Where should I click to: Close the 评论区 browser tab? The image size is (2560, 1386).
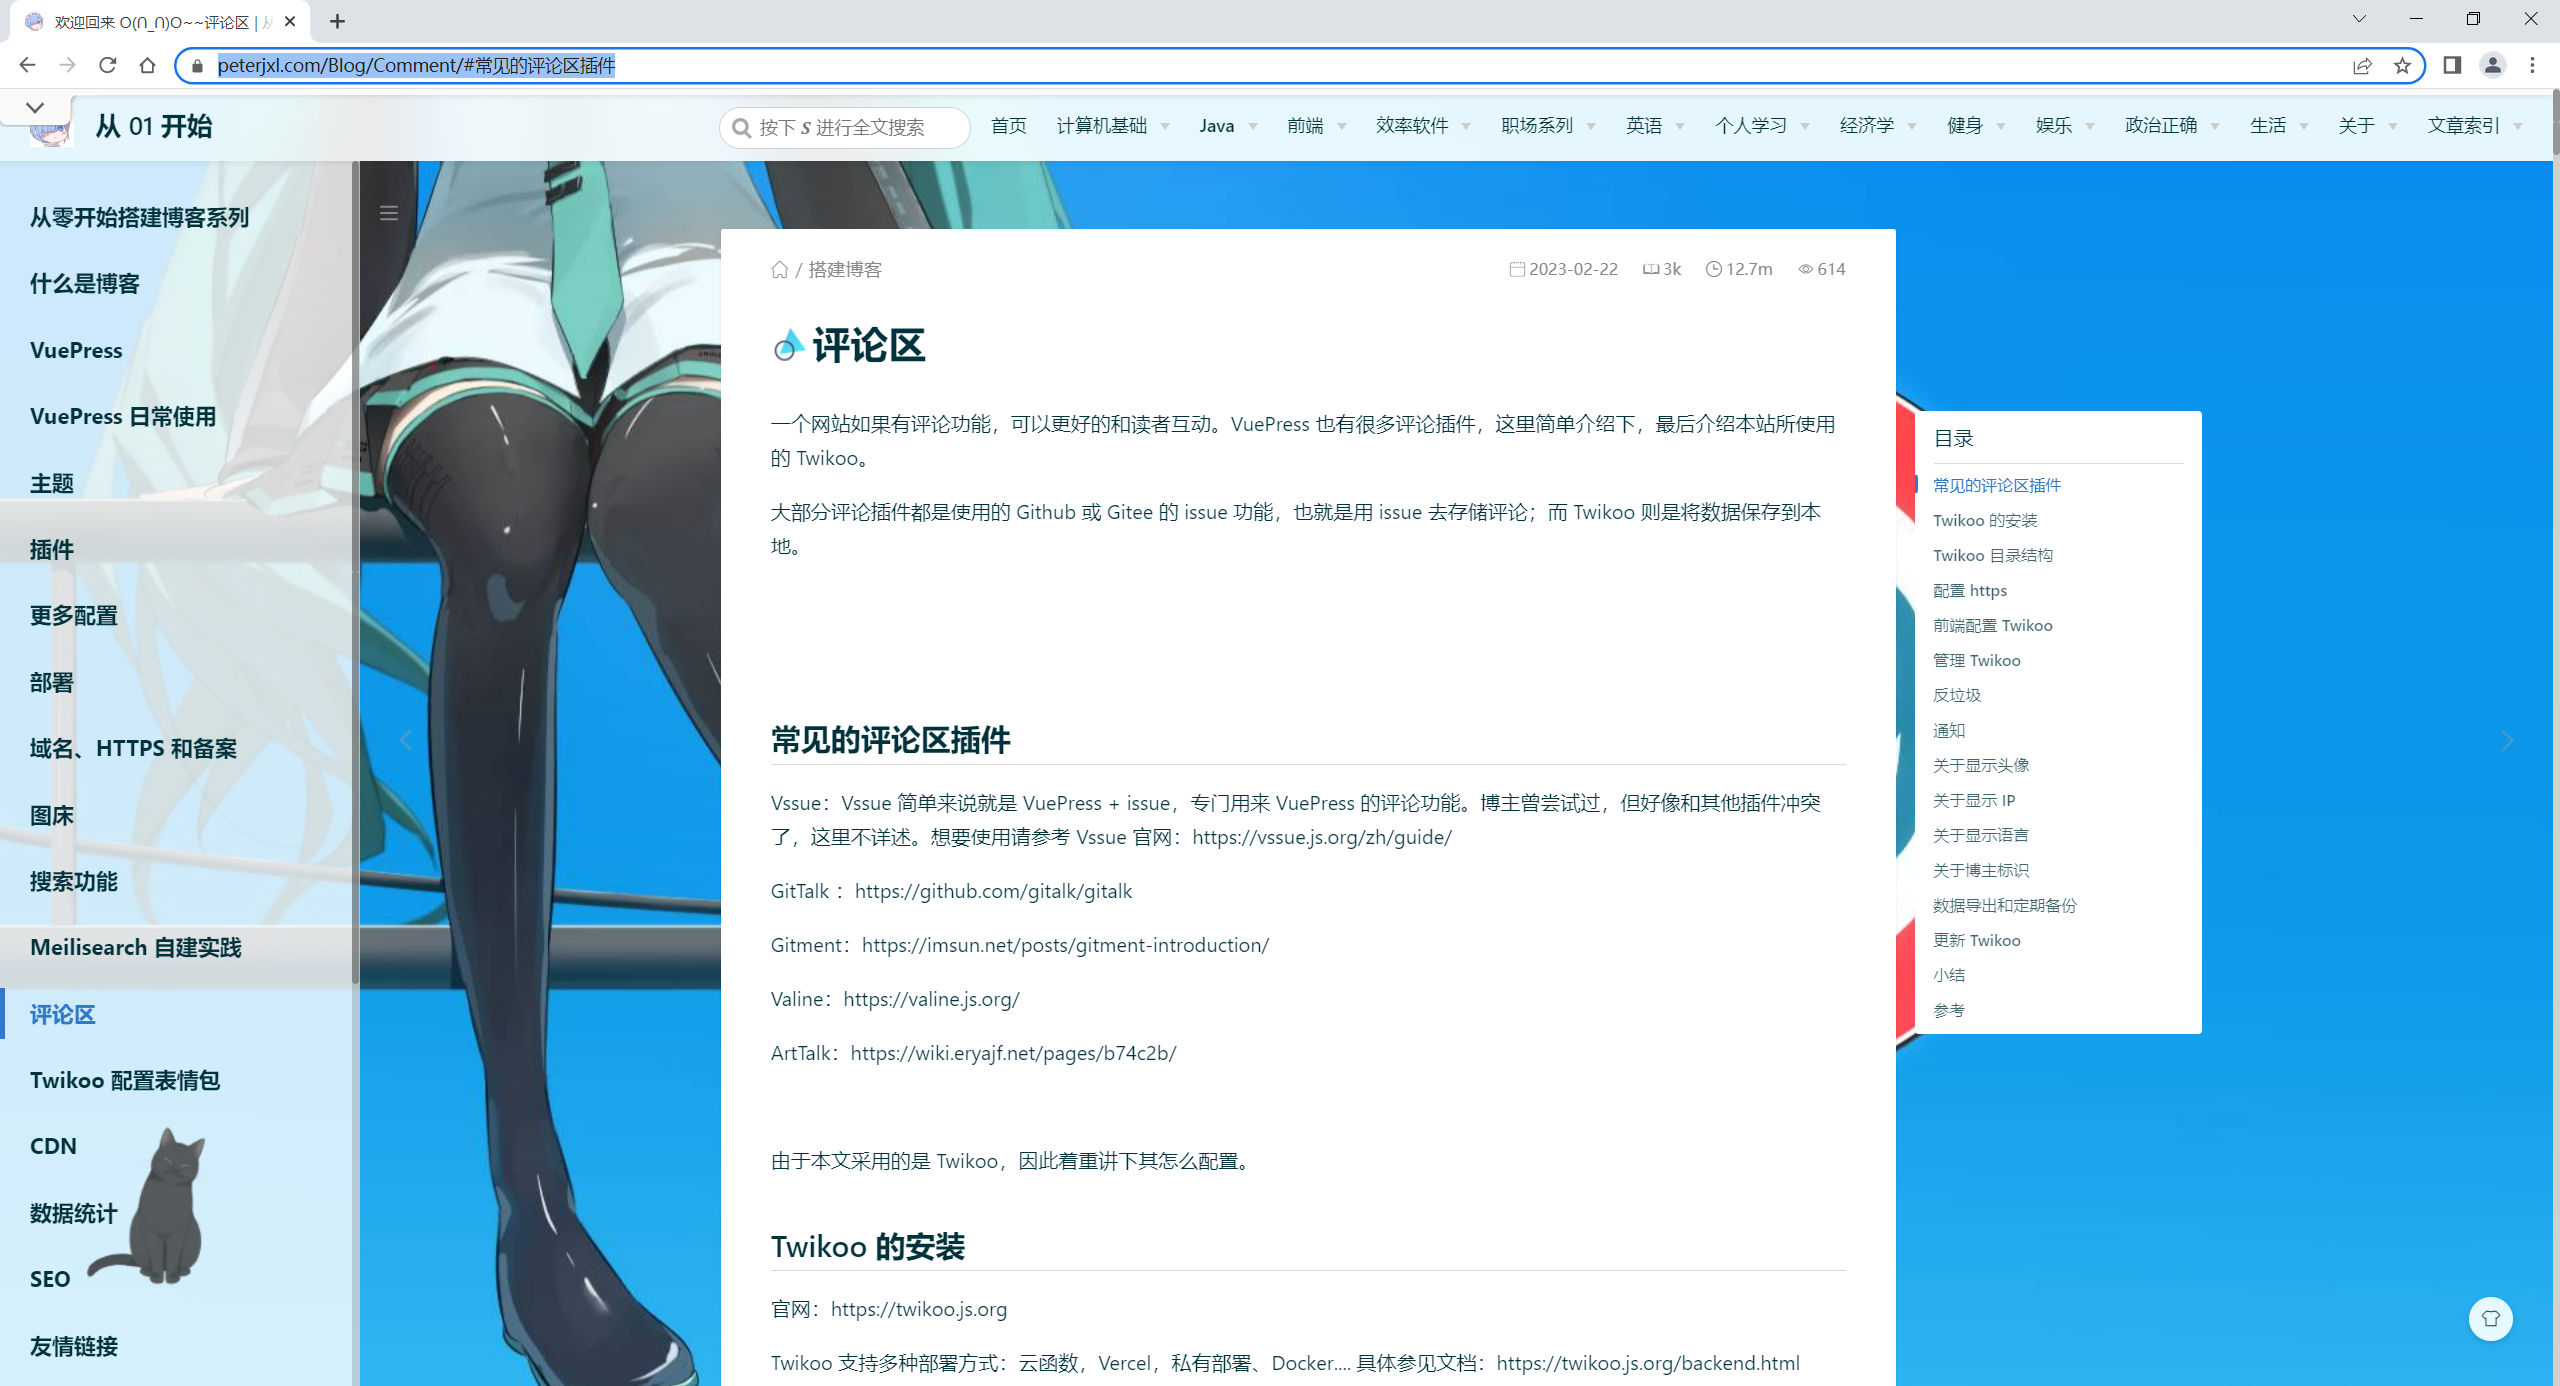click(x=290, y=21)
